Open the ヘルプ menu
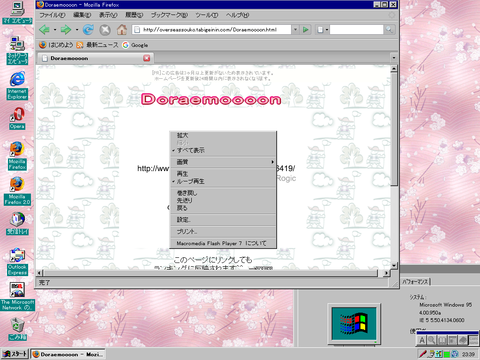 (x=237, y=15)
